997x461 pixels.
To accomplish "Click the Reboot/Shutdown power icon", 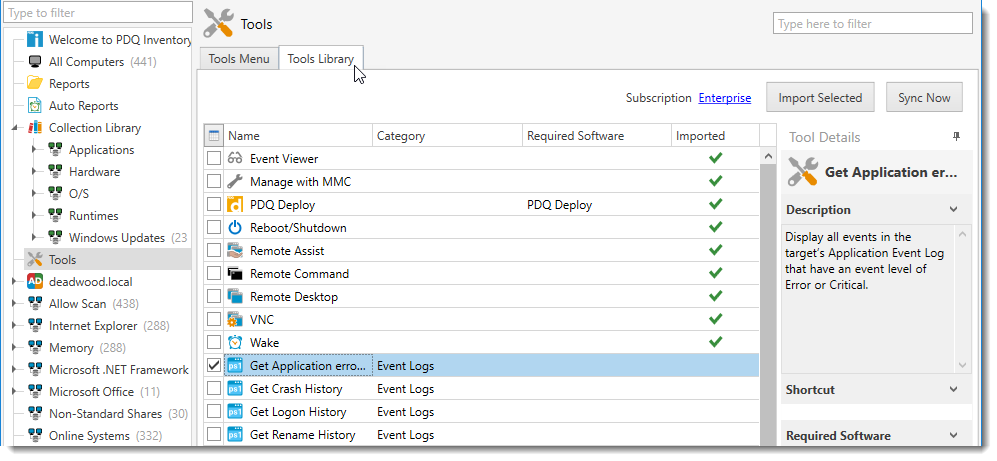I will point(235,228).
